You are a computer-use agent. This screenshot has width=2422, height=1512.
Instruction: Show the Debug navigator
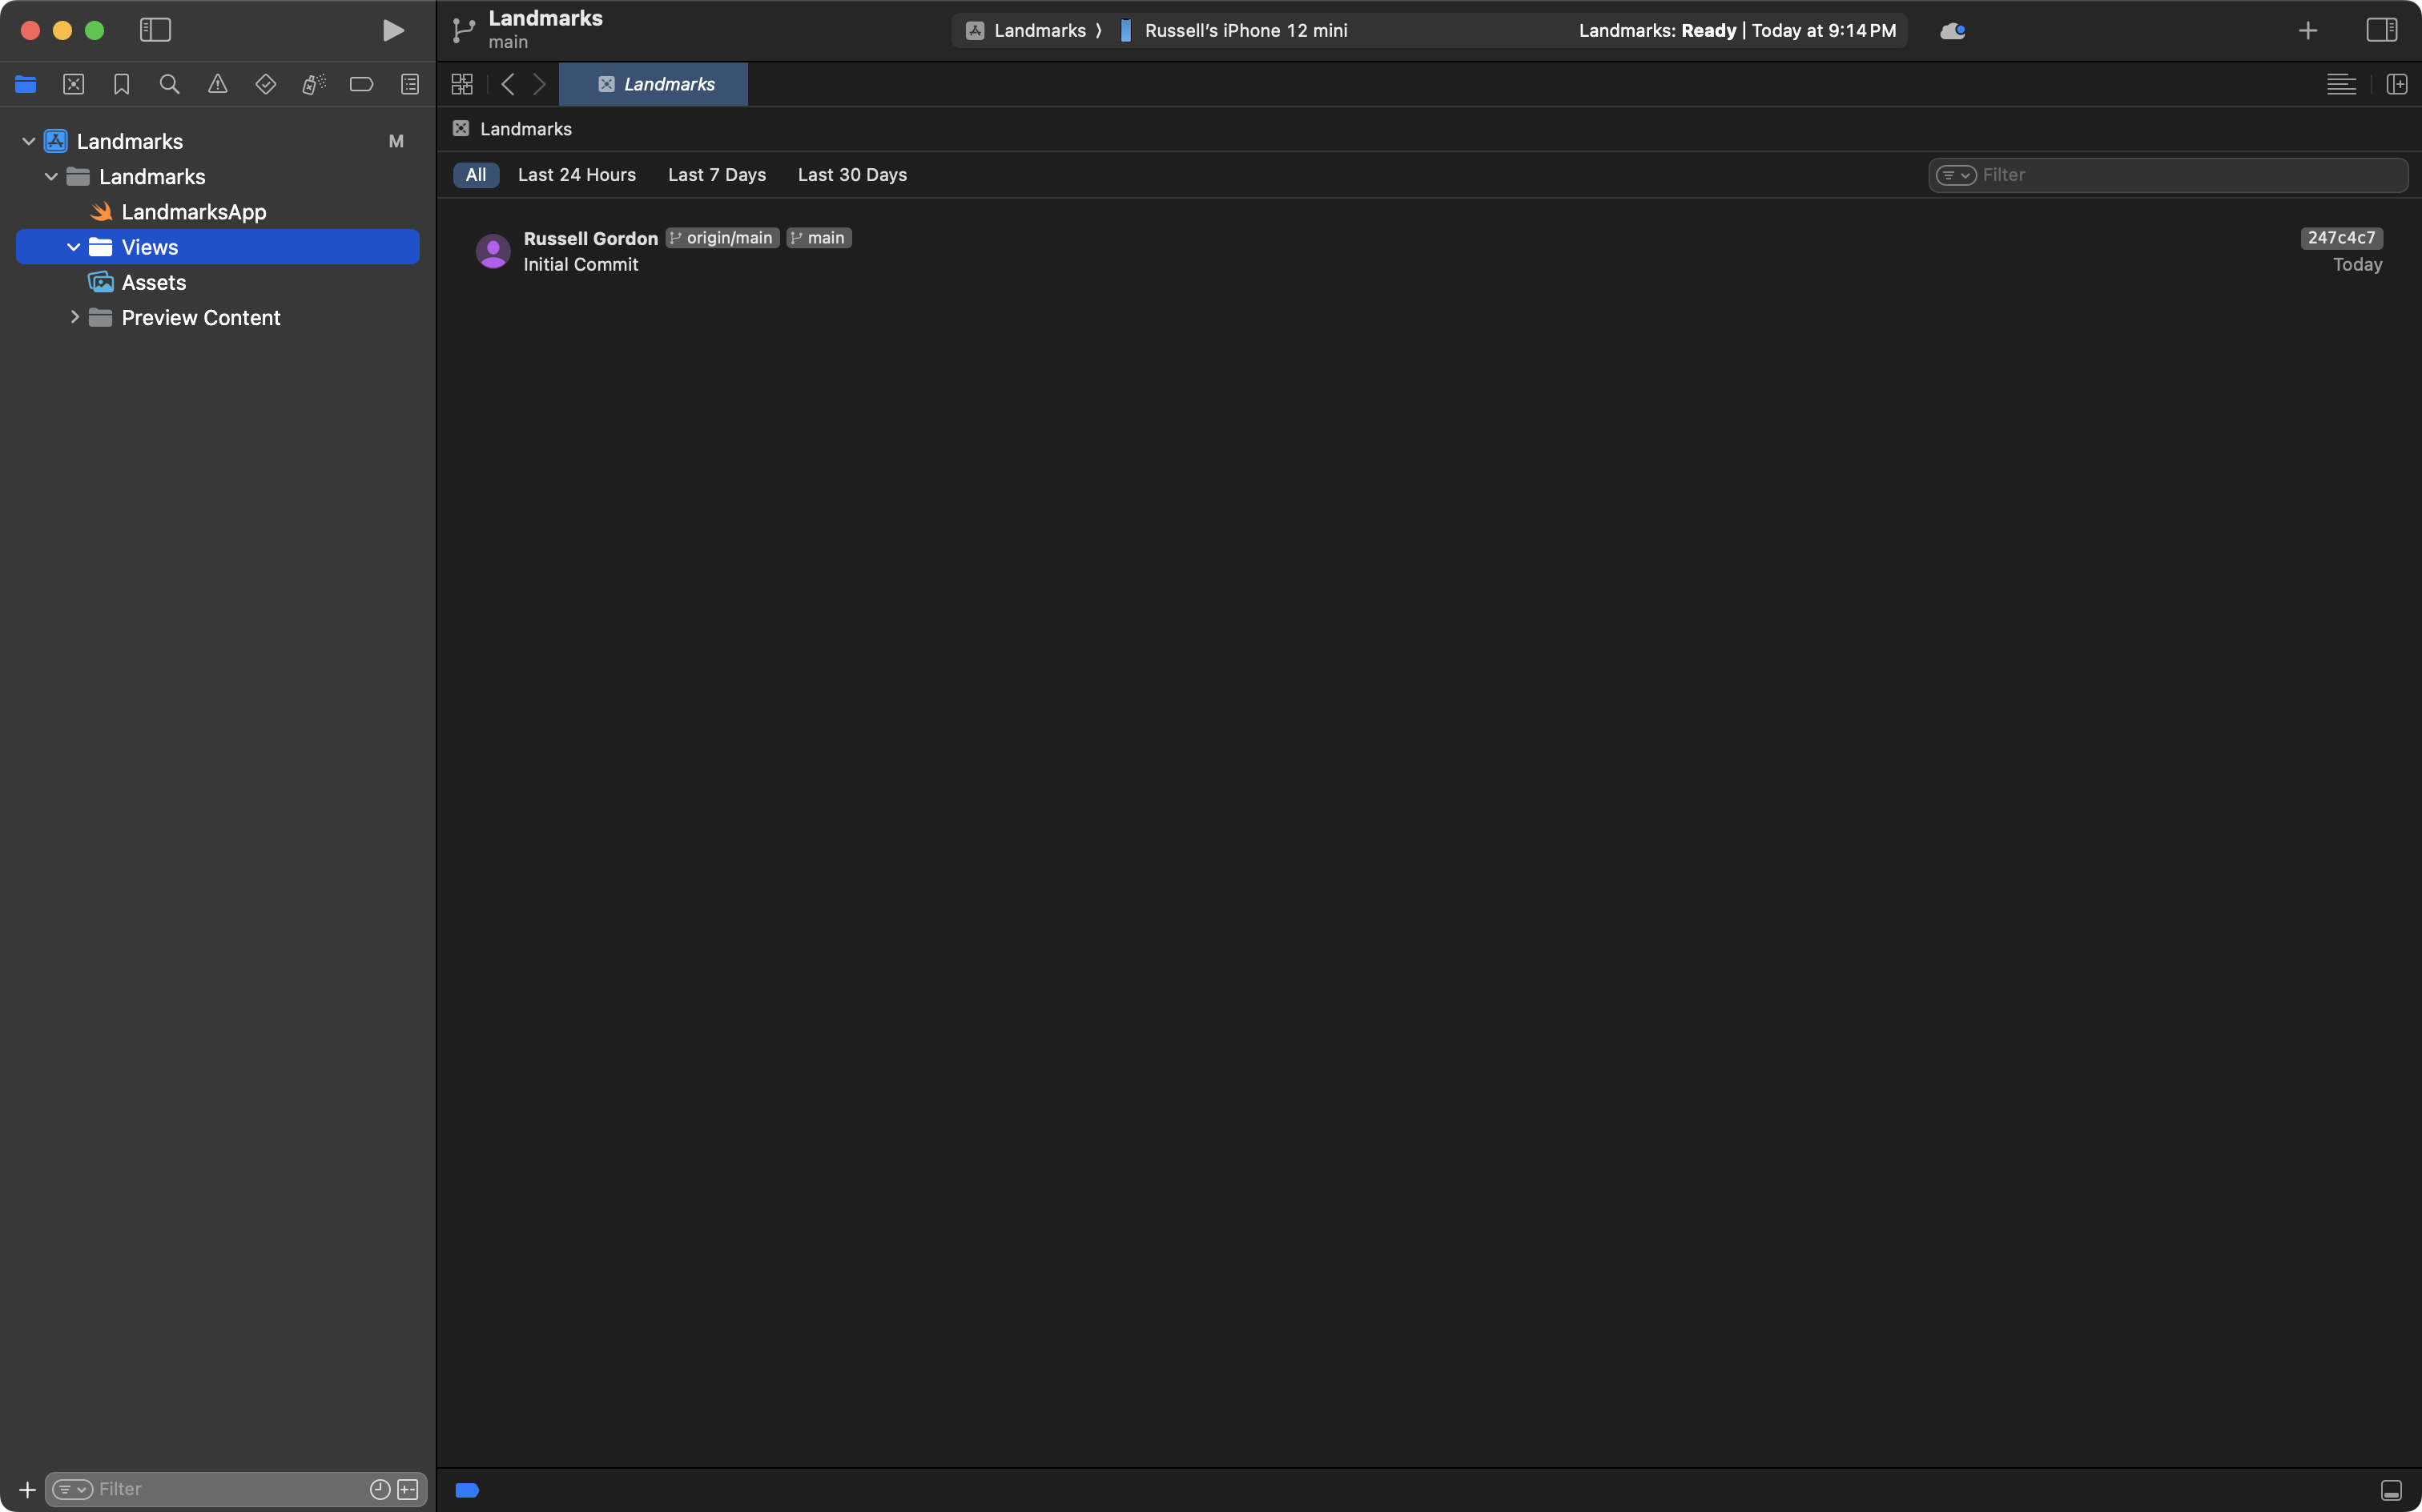point(313,84)
